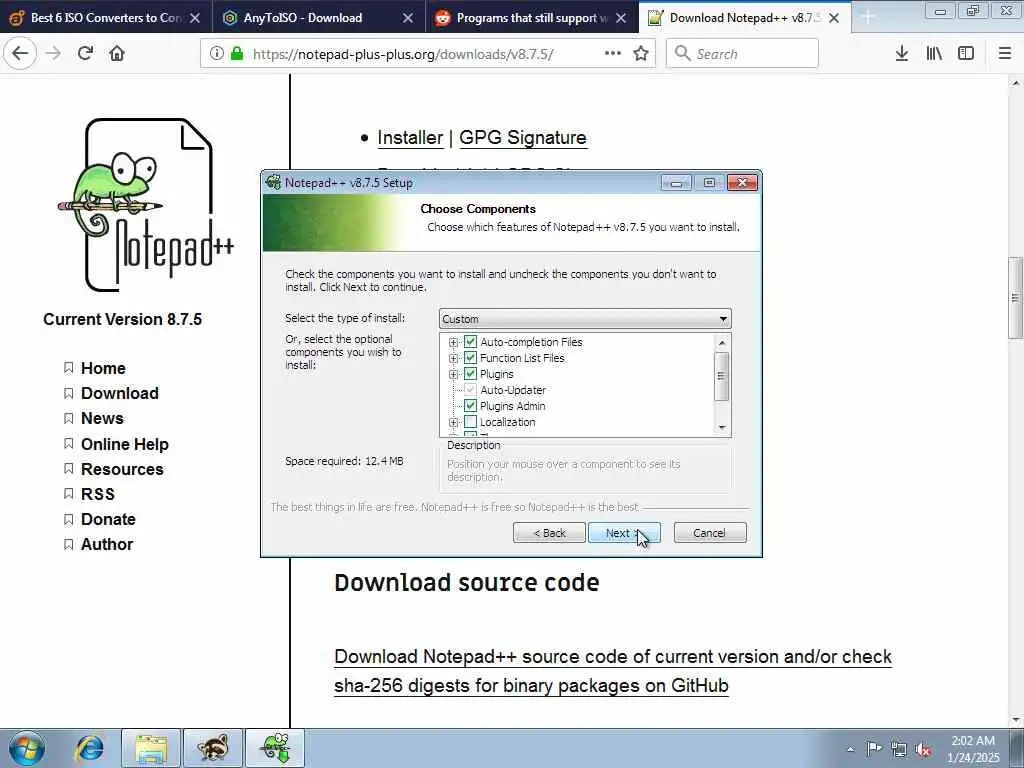Switch to Programs that still support tab
1024x768 pixels.
click(532, 18)
